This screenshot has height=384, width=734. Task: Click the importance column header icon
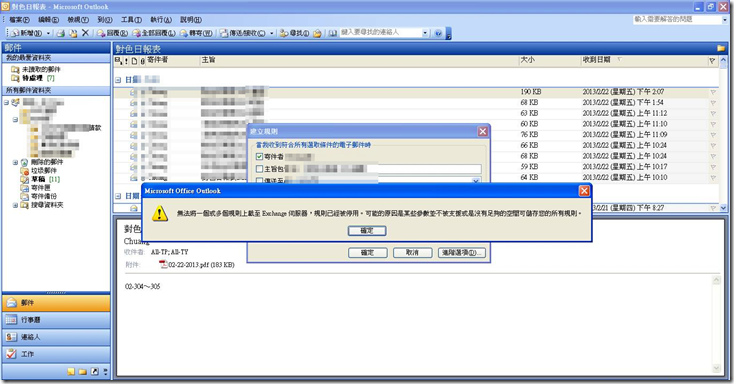pos(126,61)
